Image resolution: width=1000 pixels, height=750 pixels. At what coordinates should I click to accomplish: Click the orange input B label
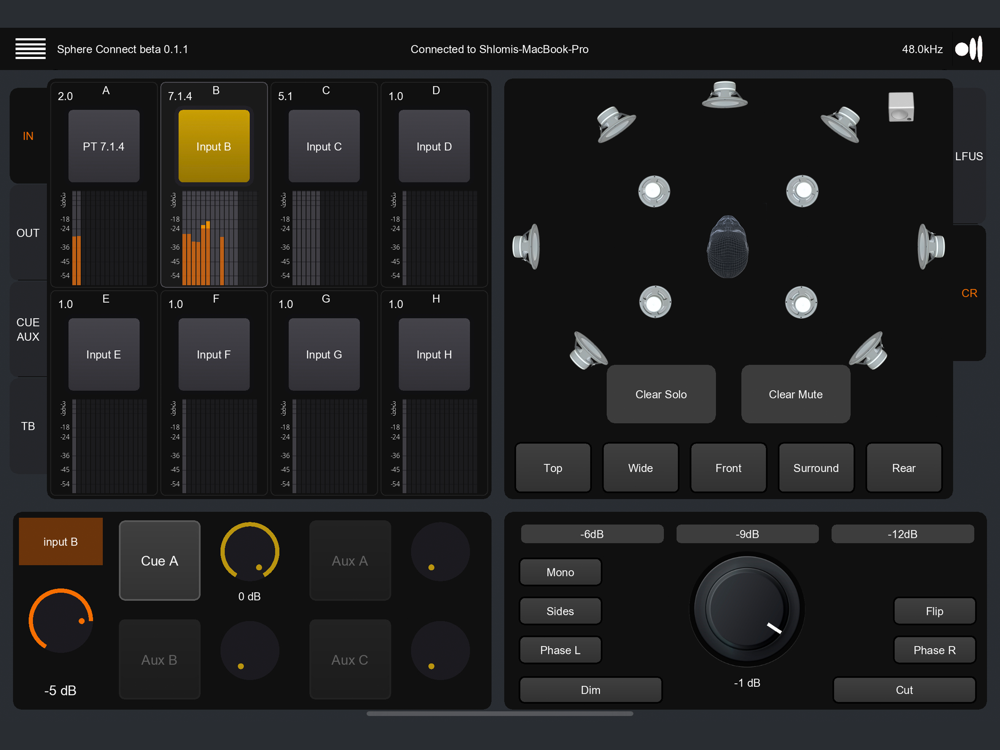coord(61,541)
